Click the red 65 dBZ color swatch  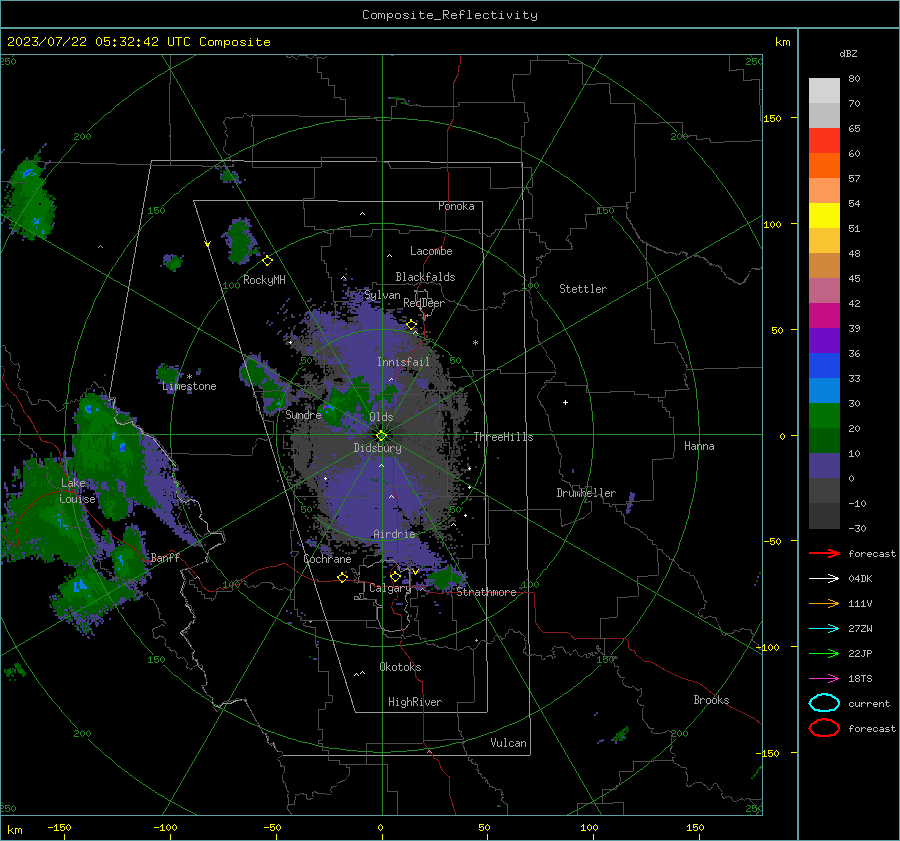point(824,140)
